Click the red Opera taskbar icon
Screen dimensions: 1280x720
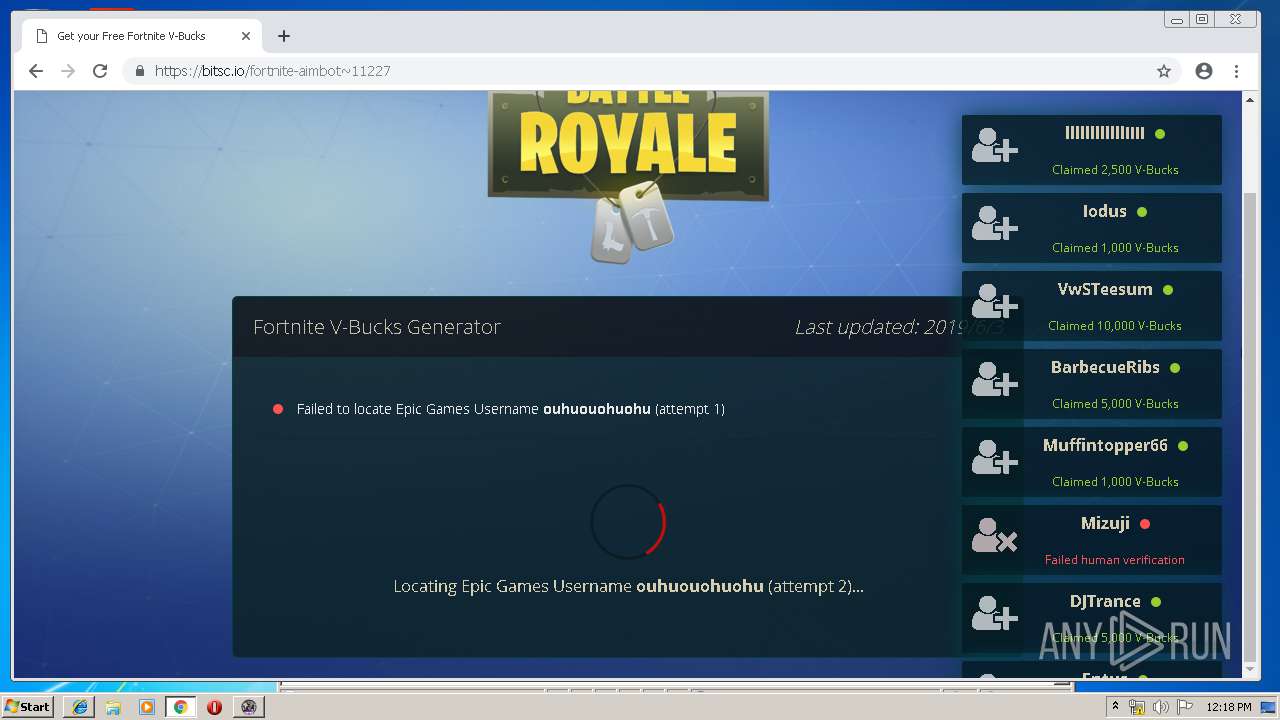[214, 707]
